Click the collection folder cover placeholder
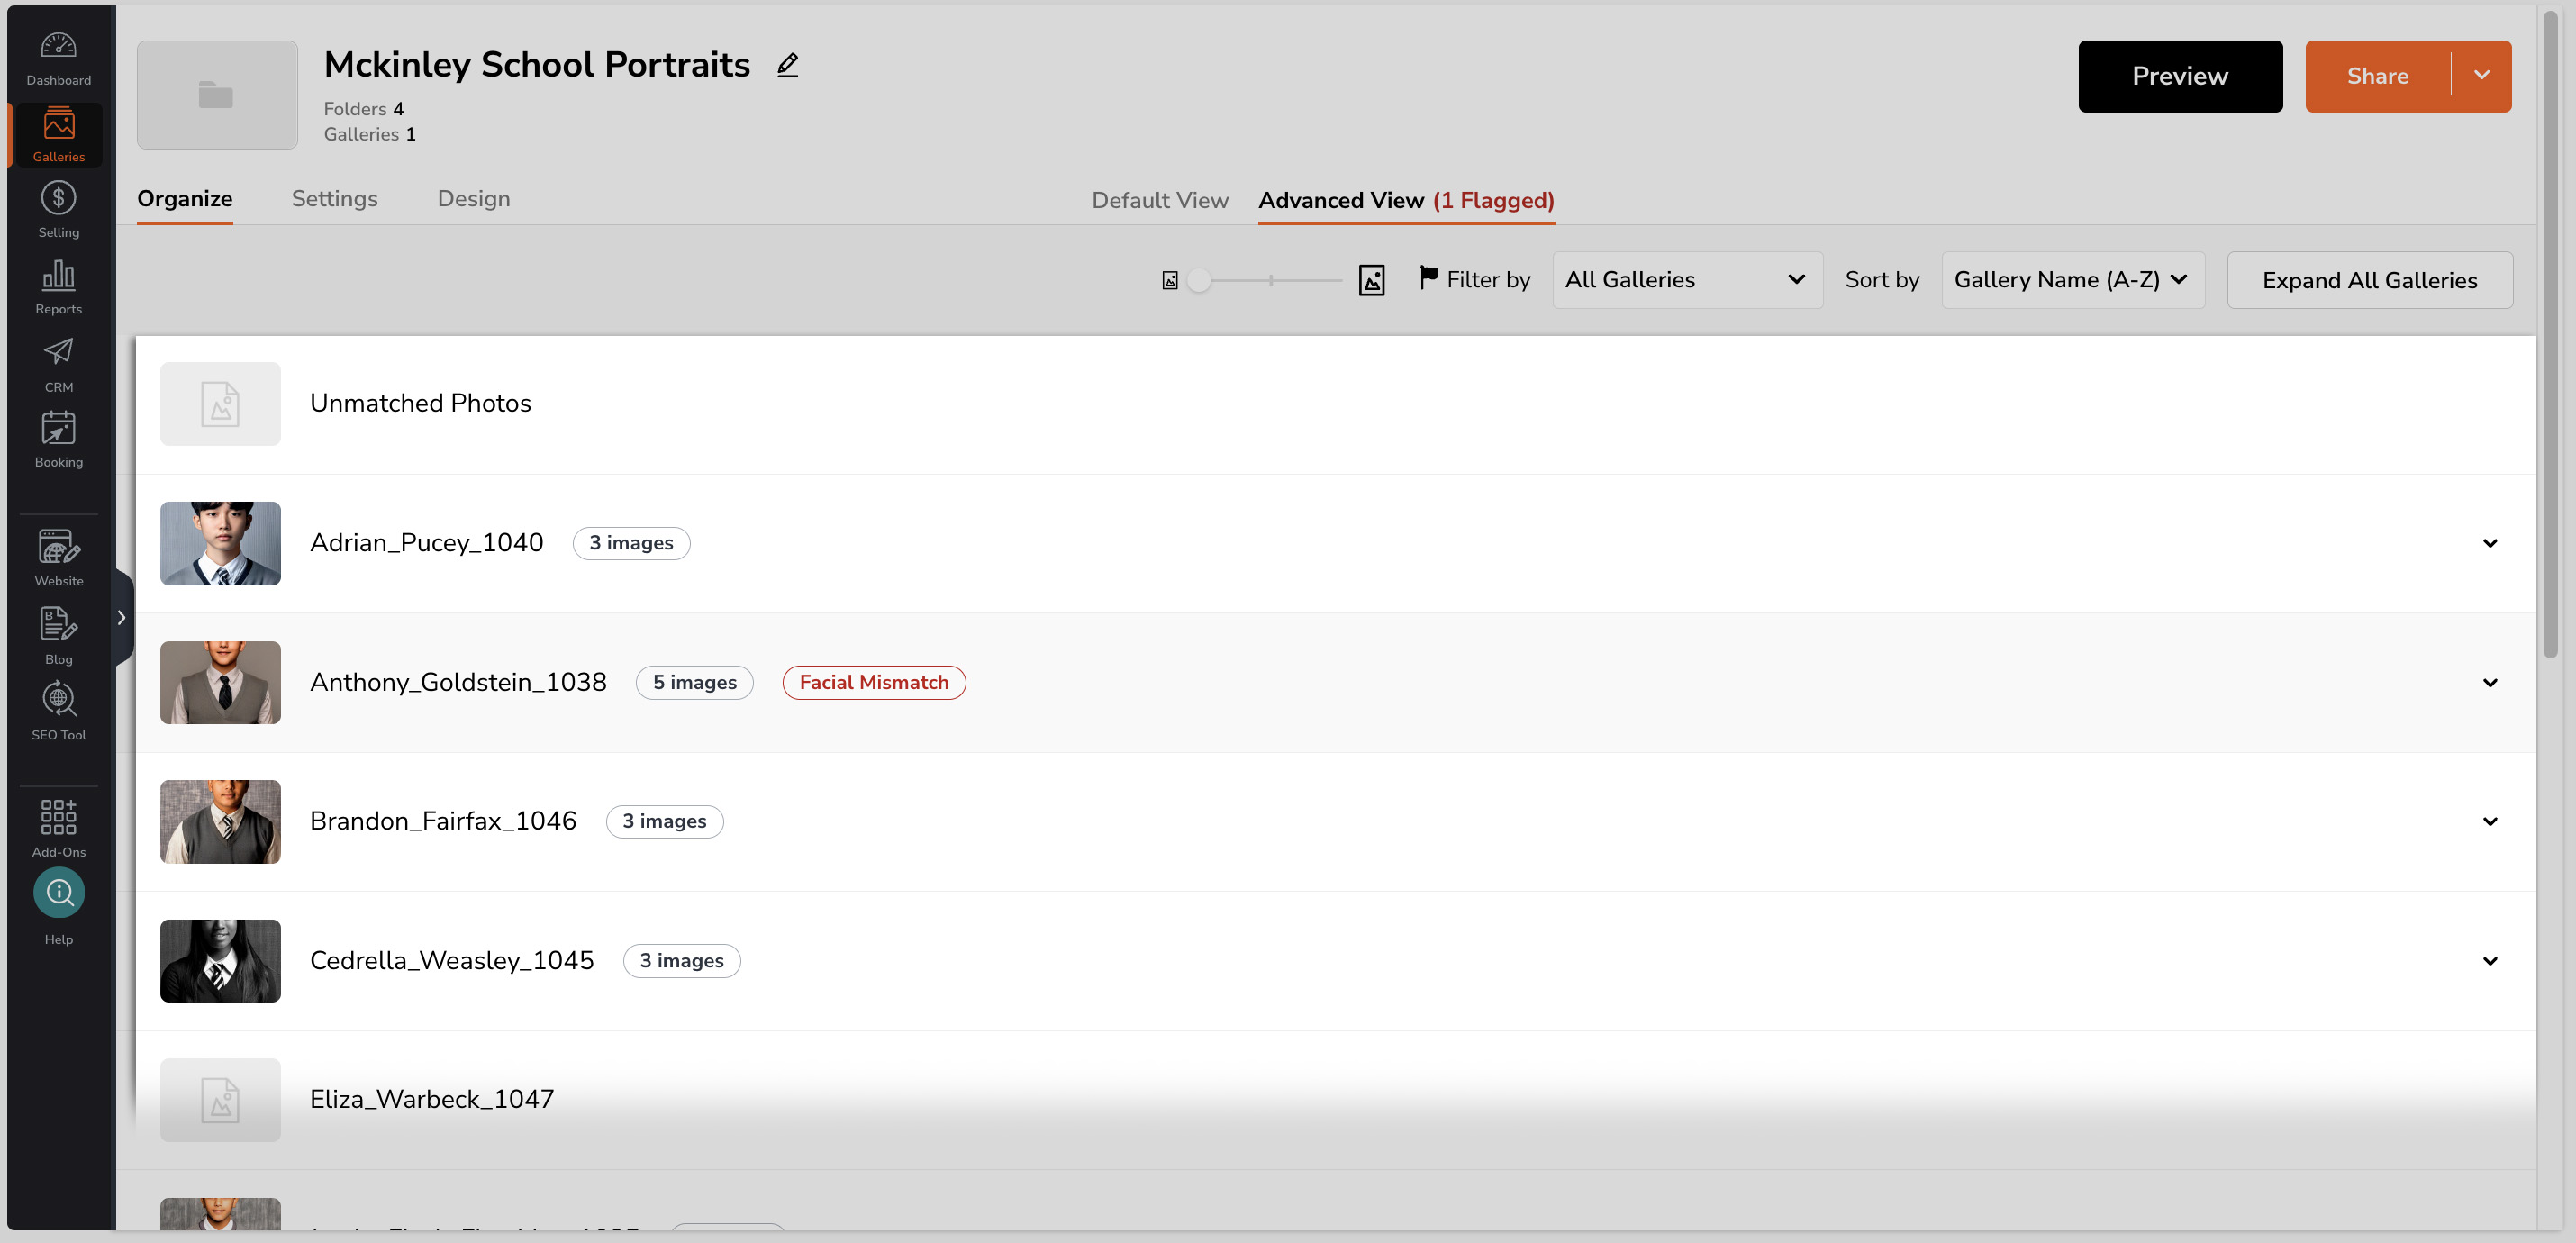Screen dimensions: 2576x1243 point(217,95)
